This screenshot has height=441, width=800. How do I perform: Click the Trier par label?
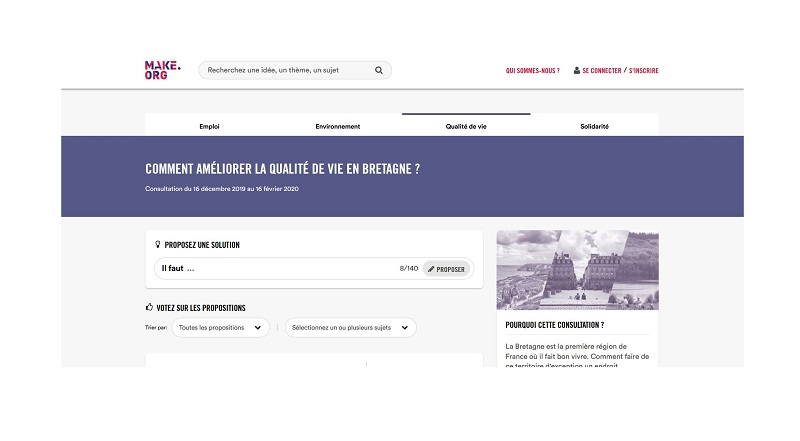point(156,328)
